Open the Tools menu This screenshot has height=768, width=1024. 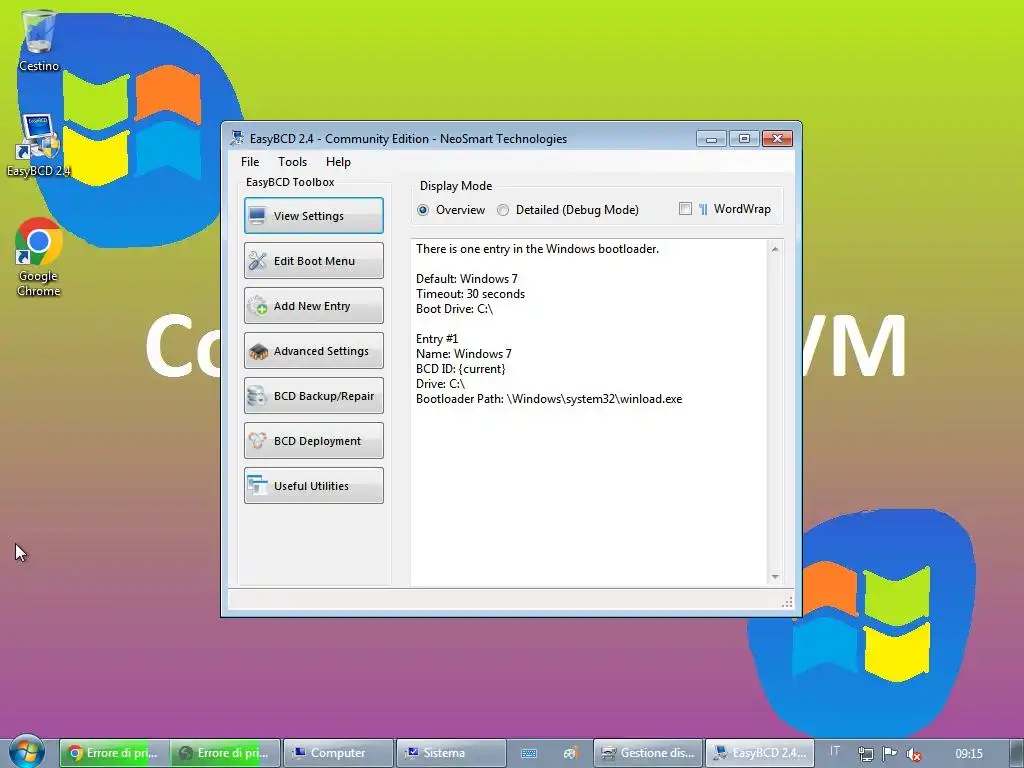click(292, 162)
